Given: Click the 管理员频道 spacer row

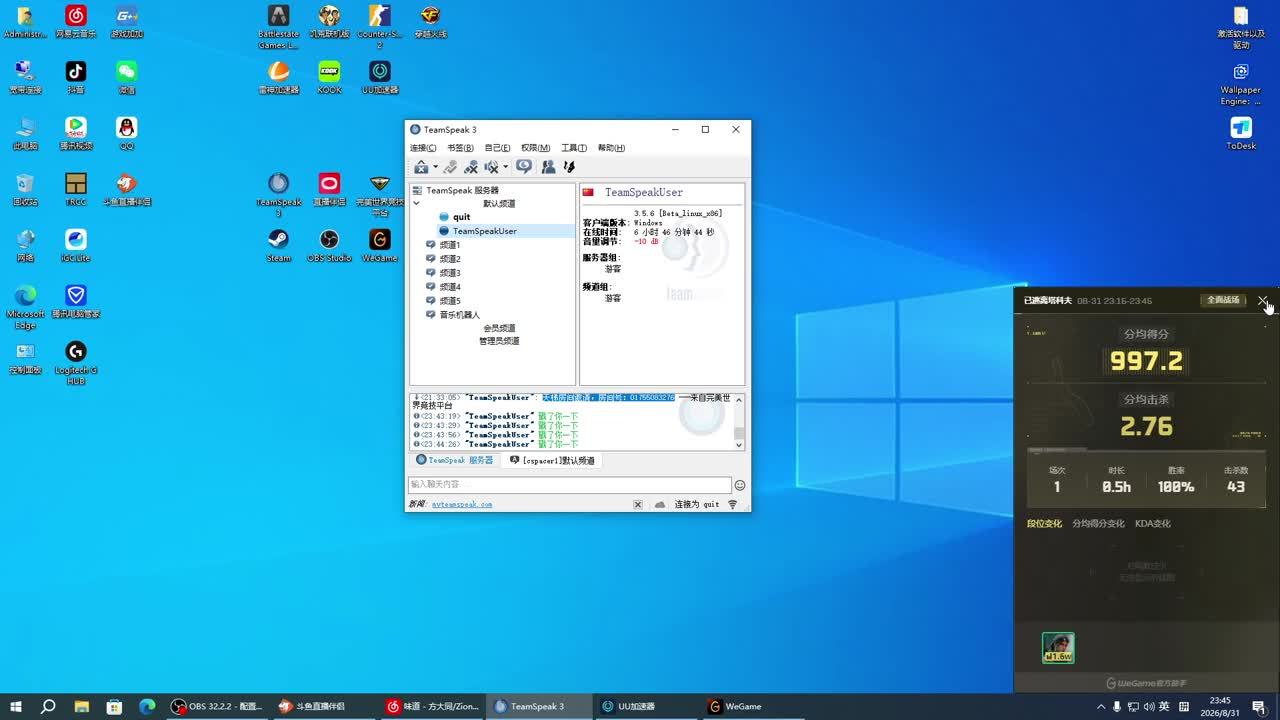Looking at the screenshot, I should click(499, 341).
